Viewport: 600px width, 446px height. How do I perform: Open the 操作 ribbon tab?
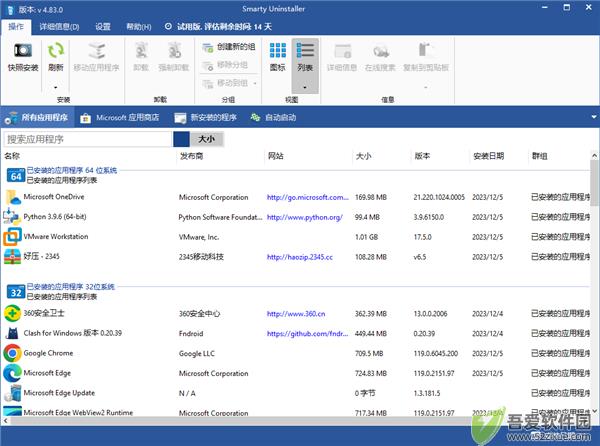tap(16, 26)
